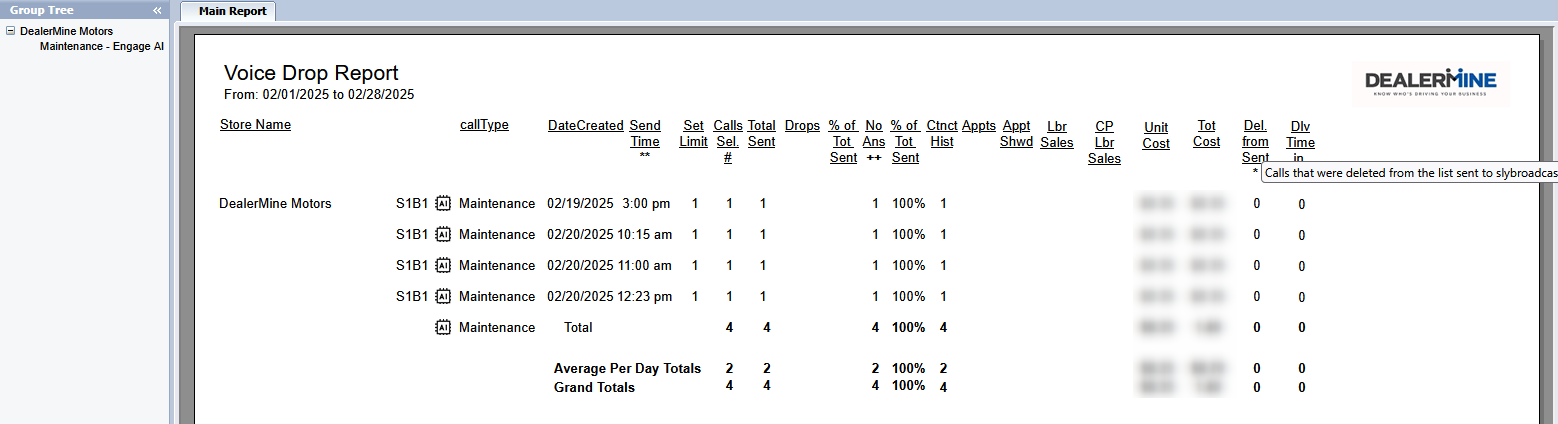Viewport: 1558px width, 424px height.
Task: Select Maintenance - Engage AI tree item
Action: [102, 46]
